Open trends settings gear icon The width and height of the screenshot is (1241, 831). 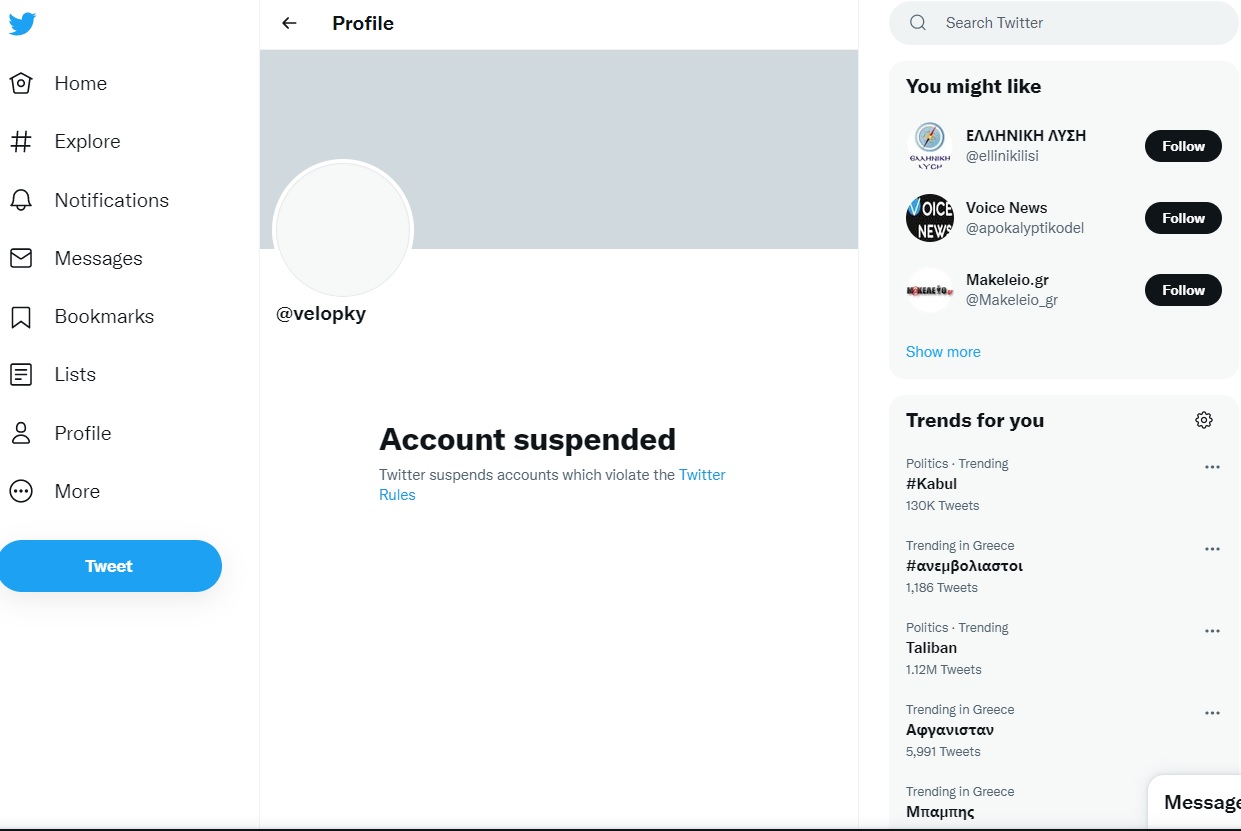click(x=1204, y=420)
